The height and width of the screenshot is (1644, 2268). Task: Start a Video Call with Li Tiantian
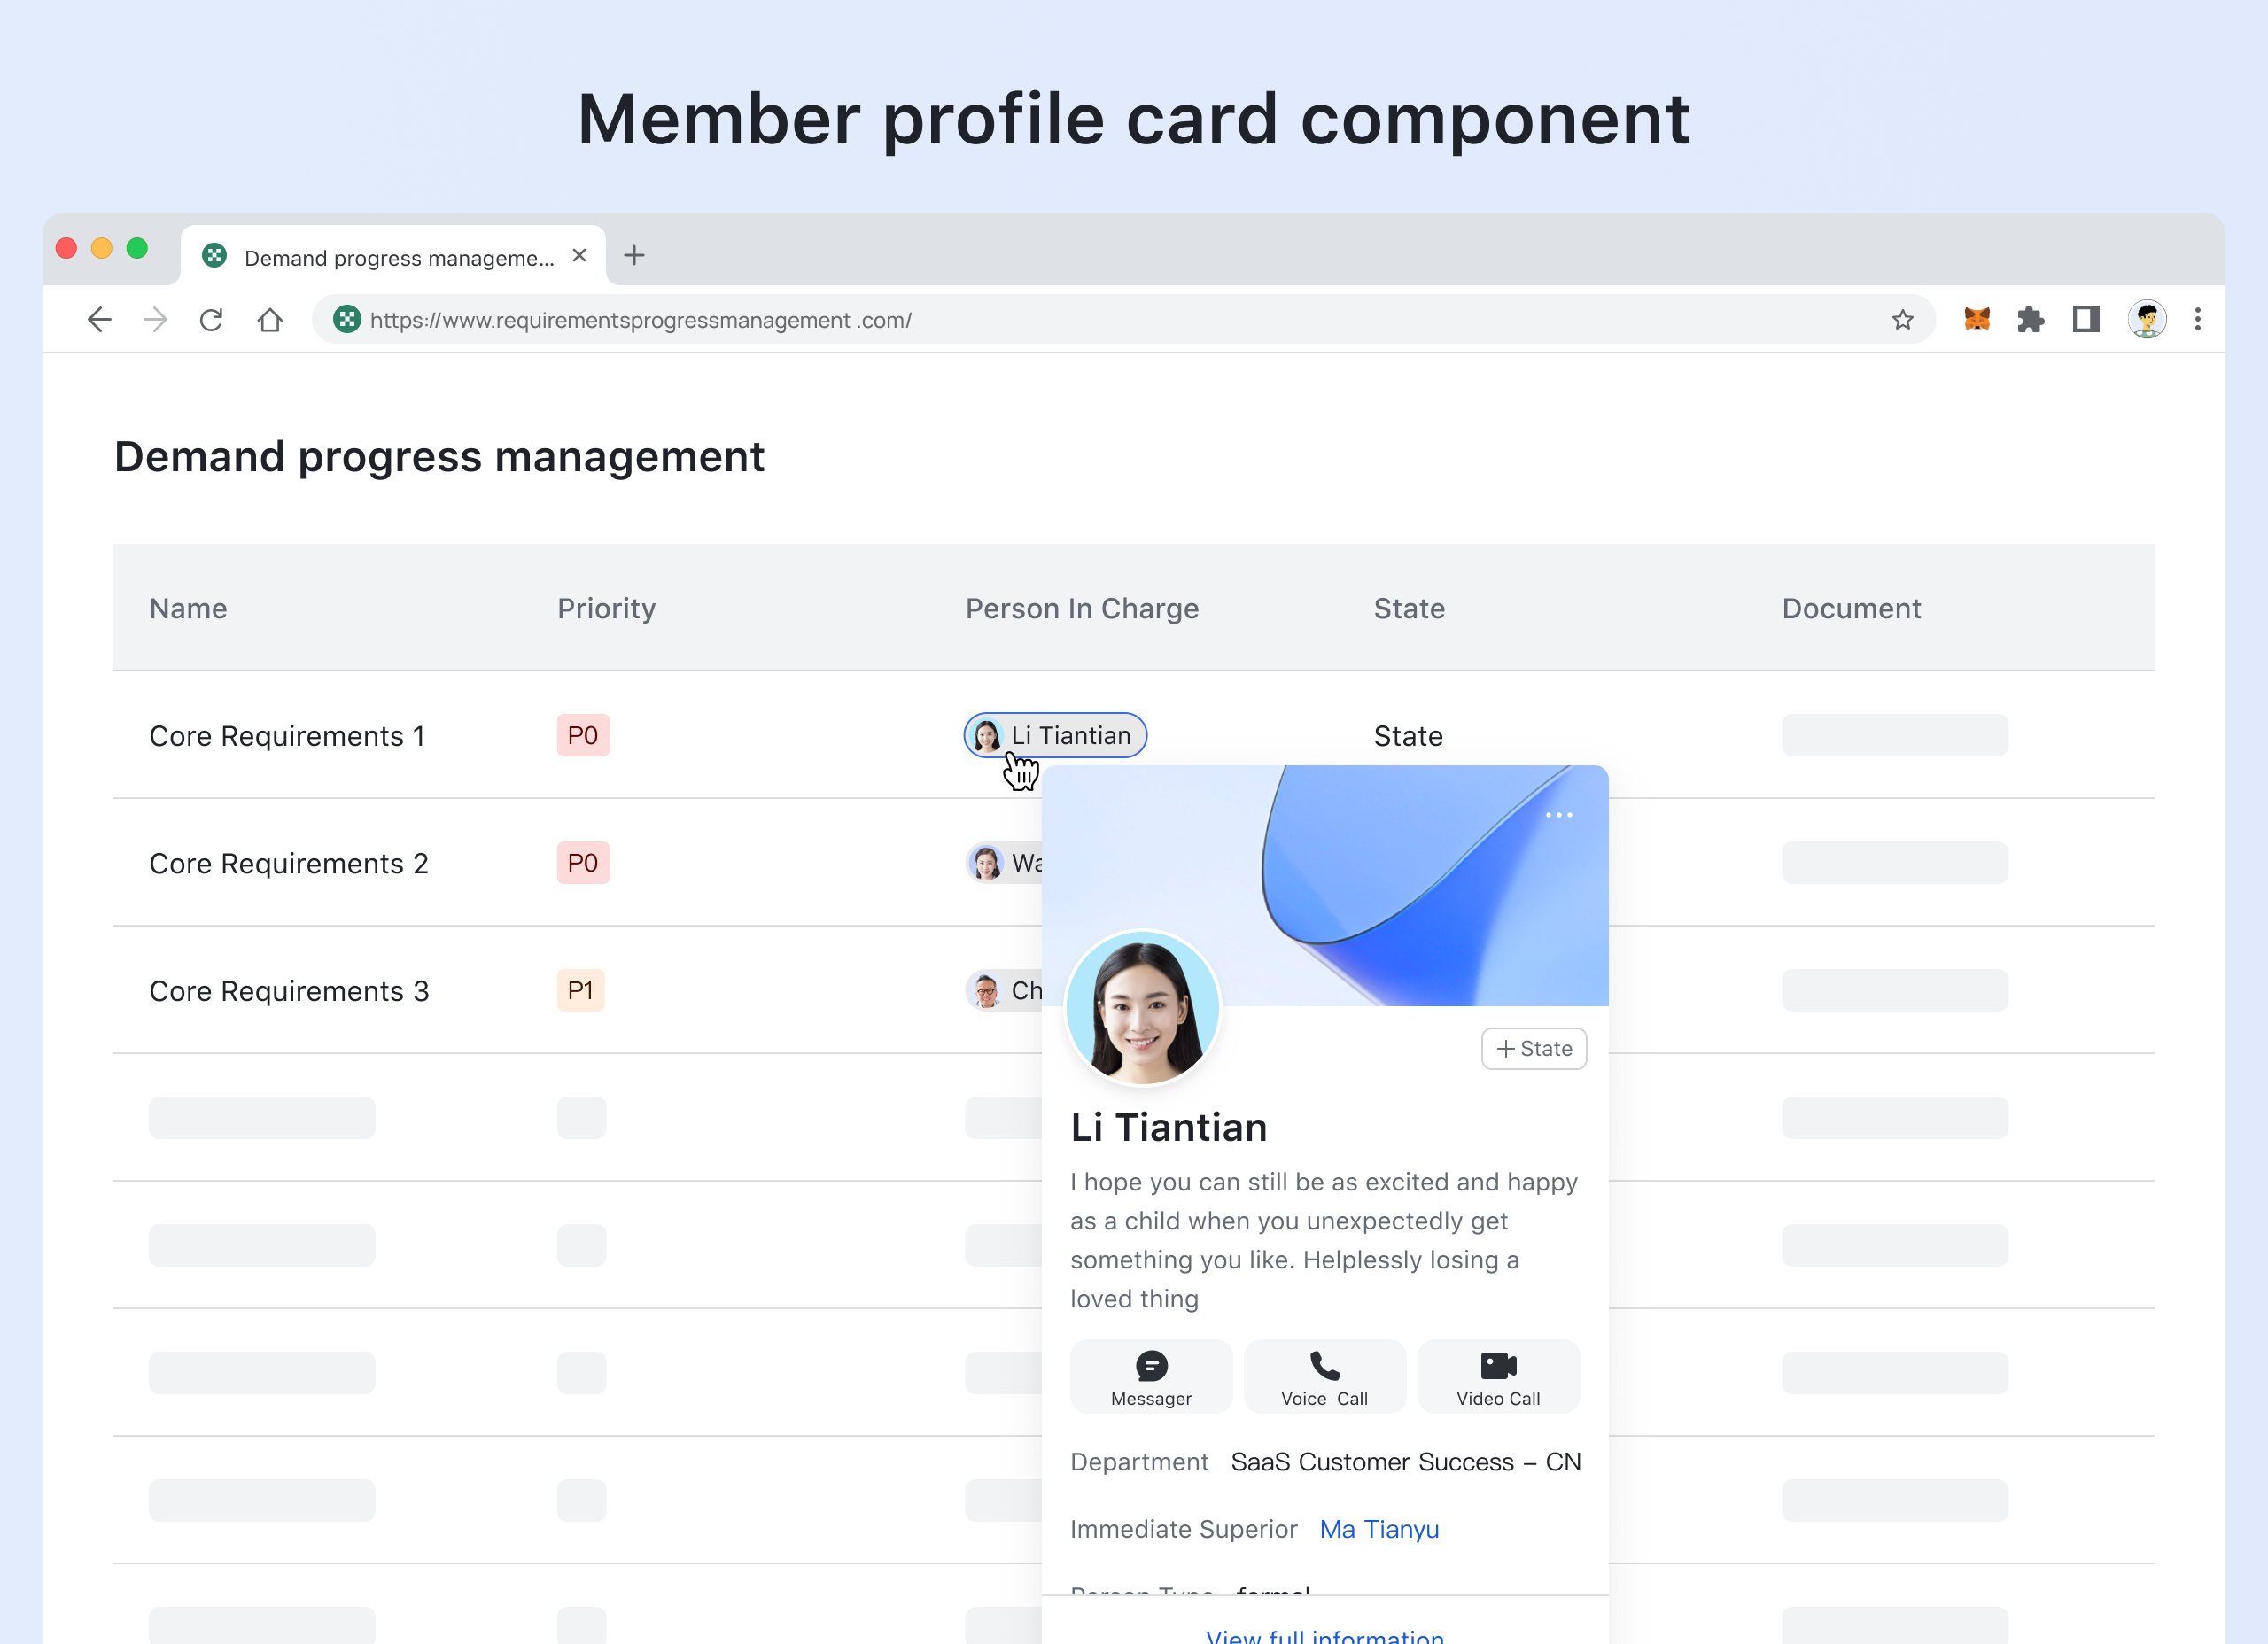(1498, 1377)
